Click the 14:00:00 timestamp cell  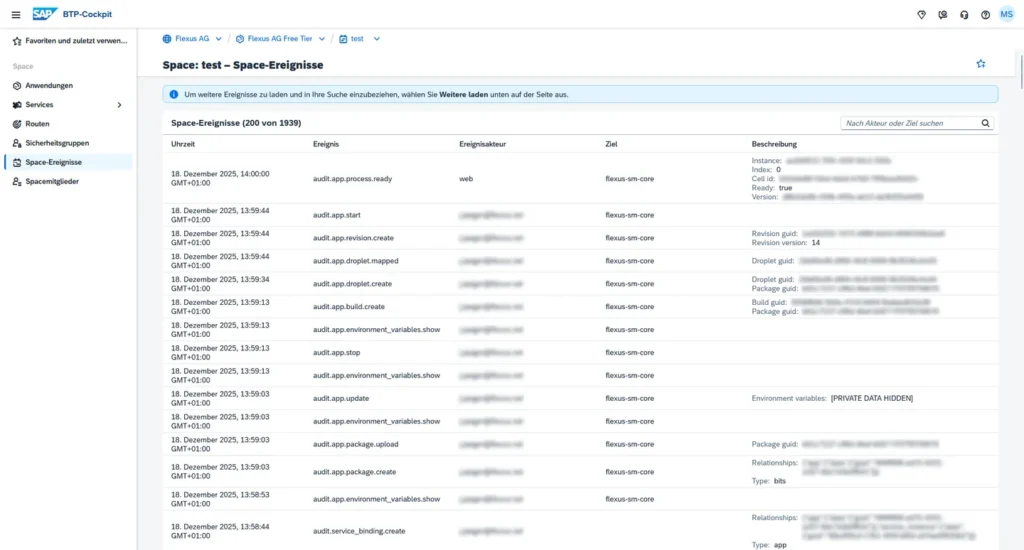click(x=220, y=178)
